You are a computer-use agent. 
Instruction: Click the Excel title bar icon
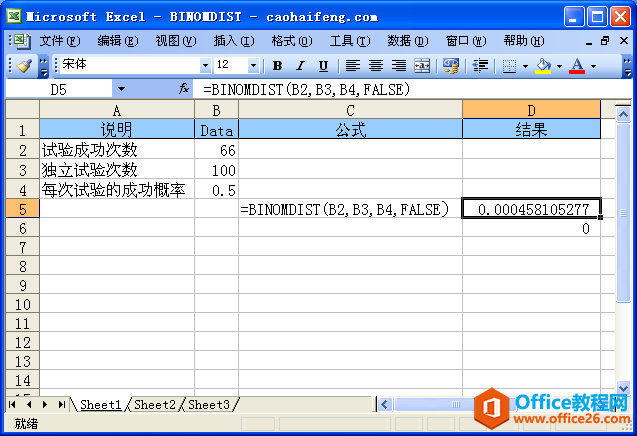(14, 16)
